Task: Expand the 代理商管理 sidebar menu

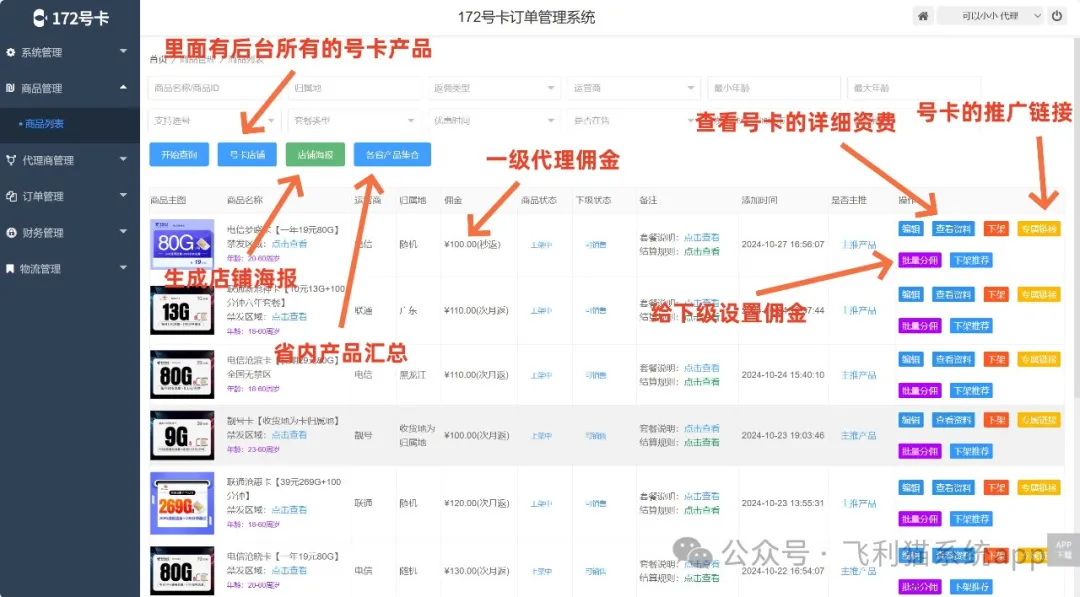Action: click(70, 160)
